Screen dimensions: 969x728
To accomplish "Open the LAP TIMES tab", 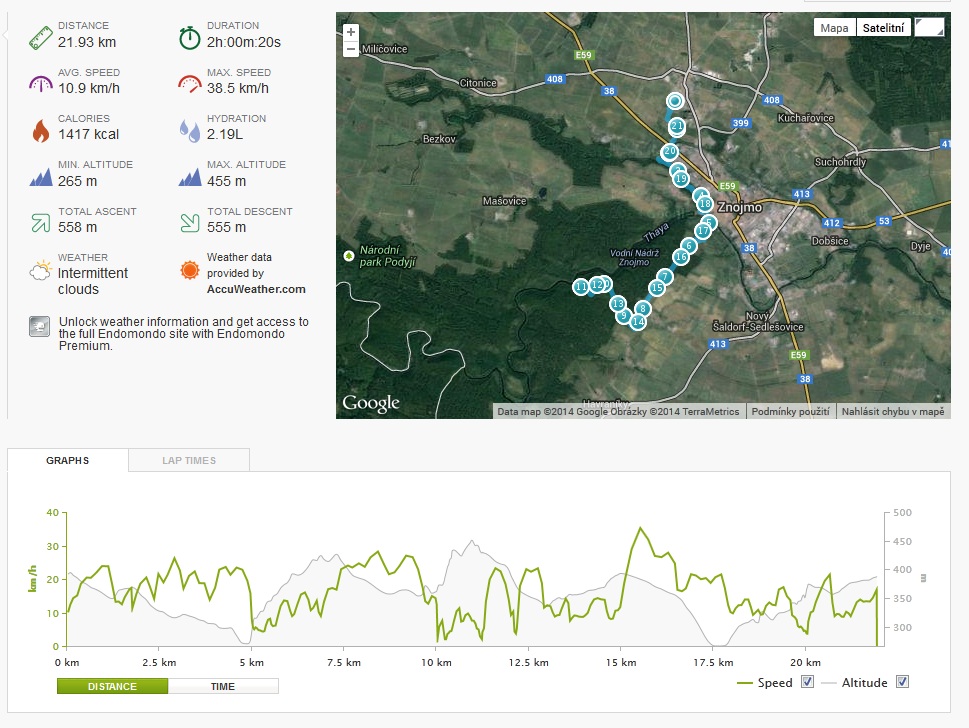I will click(x=189, y=460).
